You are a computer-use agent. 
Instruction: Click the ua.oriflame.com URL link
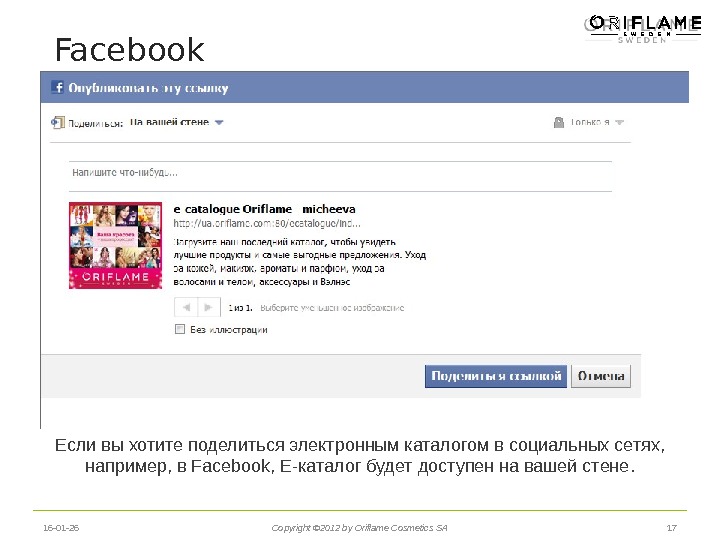pyautogui.click(x=267, y=224)
